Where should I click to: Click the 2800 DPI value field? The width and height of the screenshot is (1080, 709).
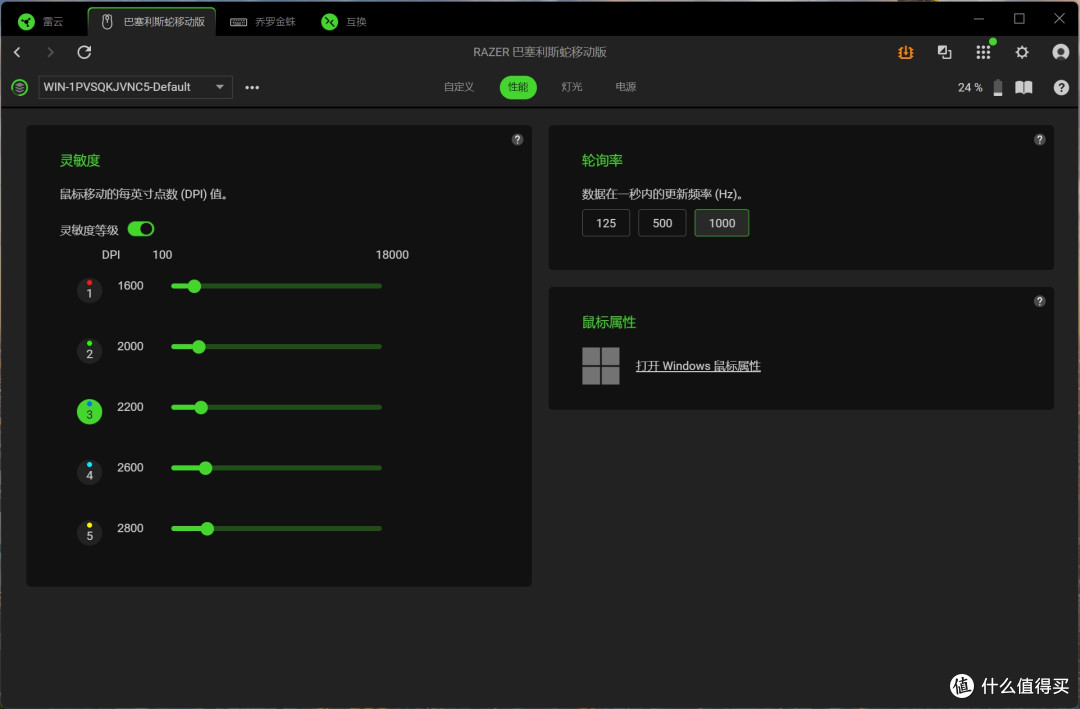point(130,528)
